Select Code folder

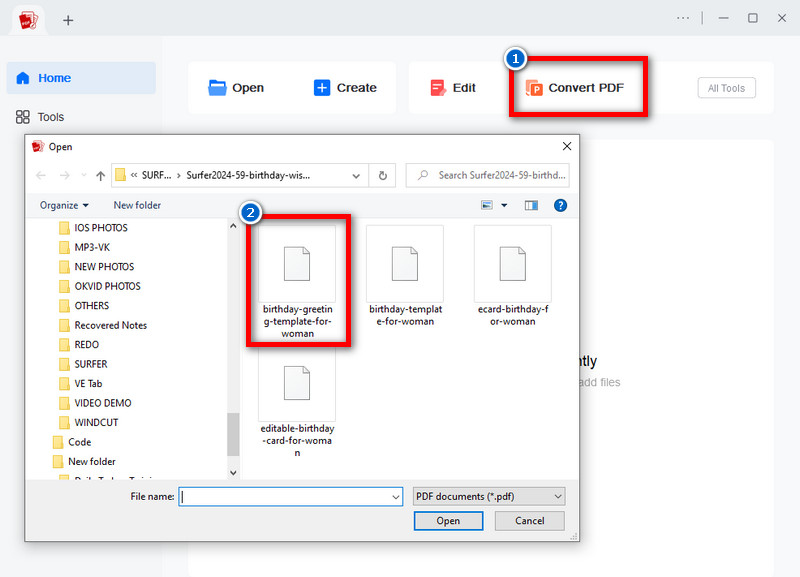(72, 442)
